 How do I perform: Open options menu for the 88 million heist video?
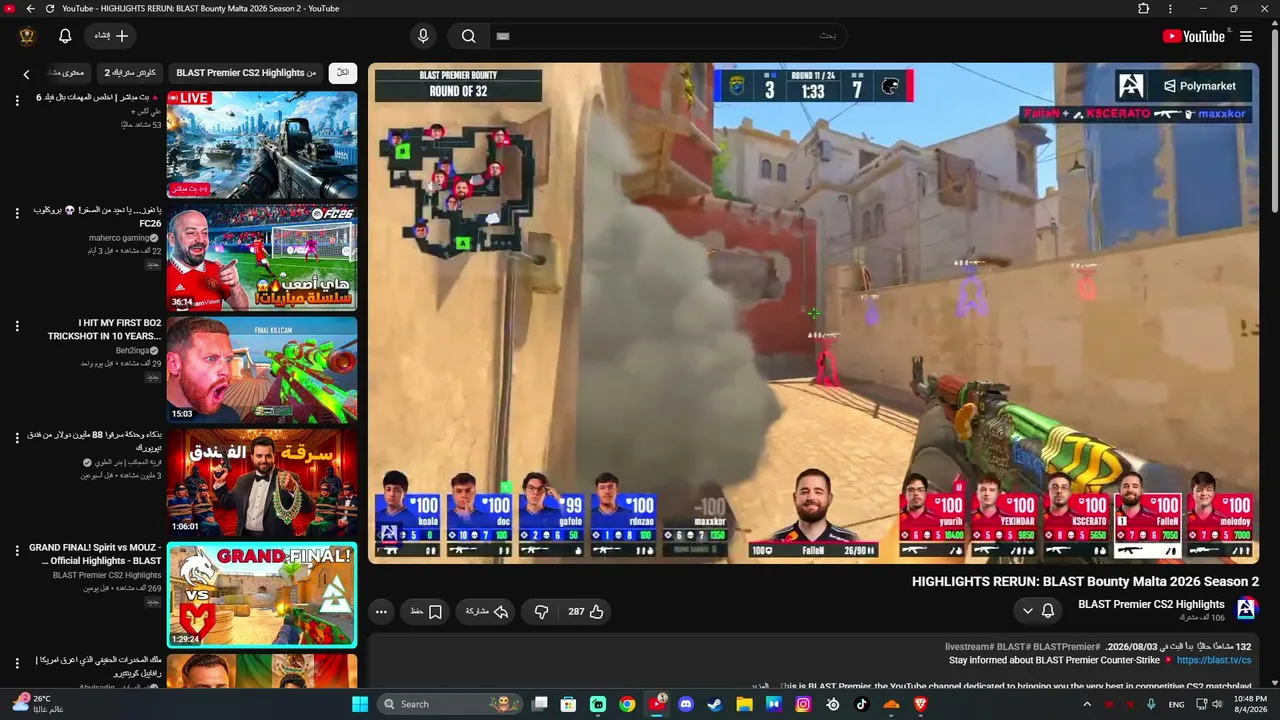(17, 438)
